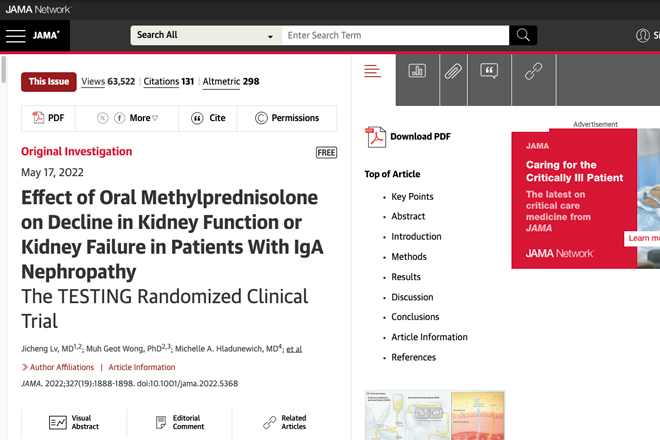Jump to Conclusions section

415,317
